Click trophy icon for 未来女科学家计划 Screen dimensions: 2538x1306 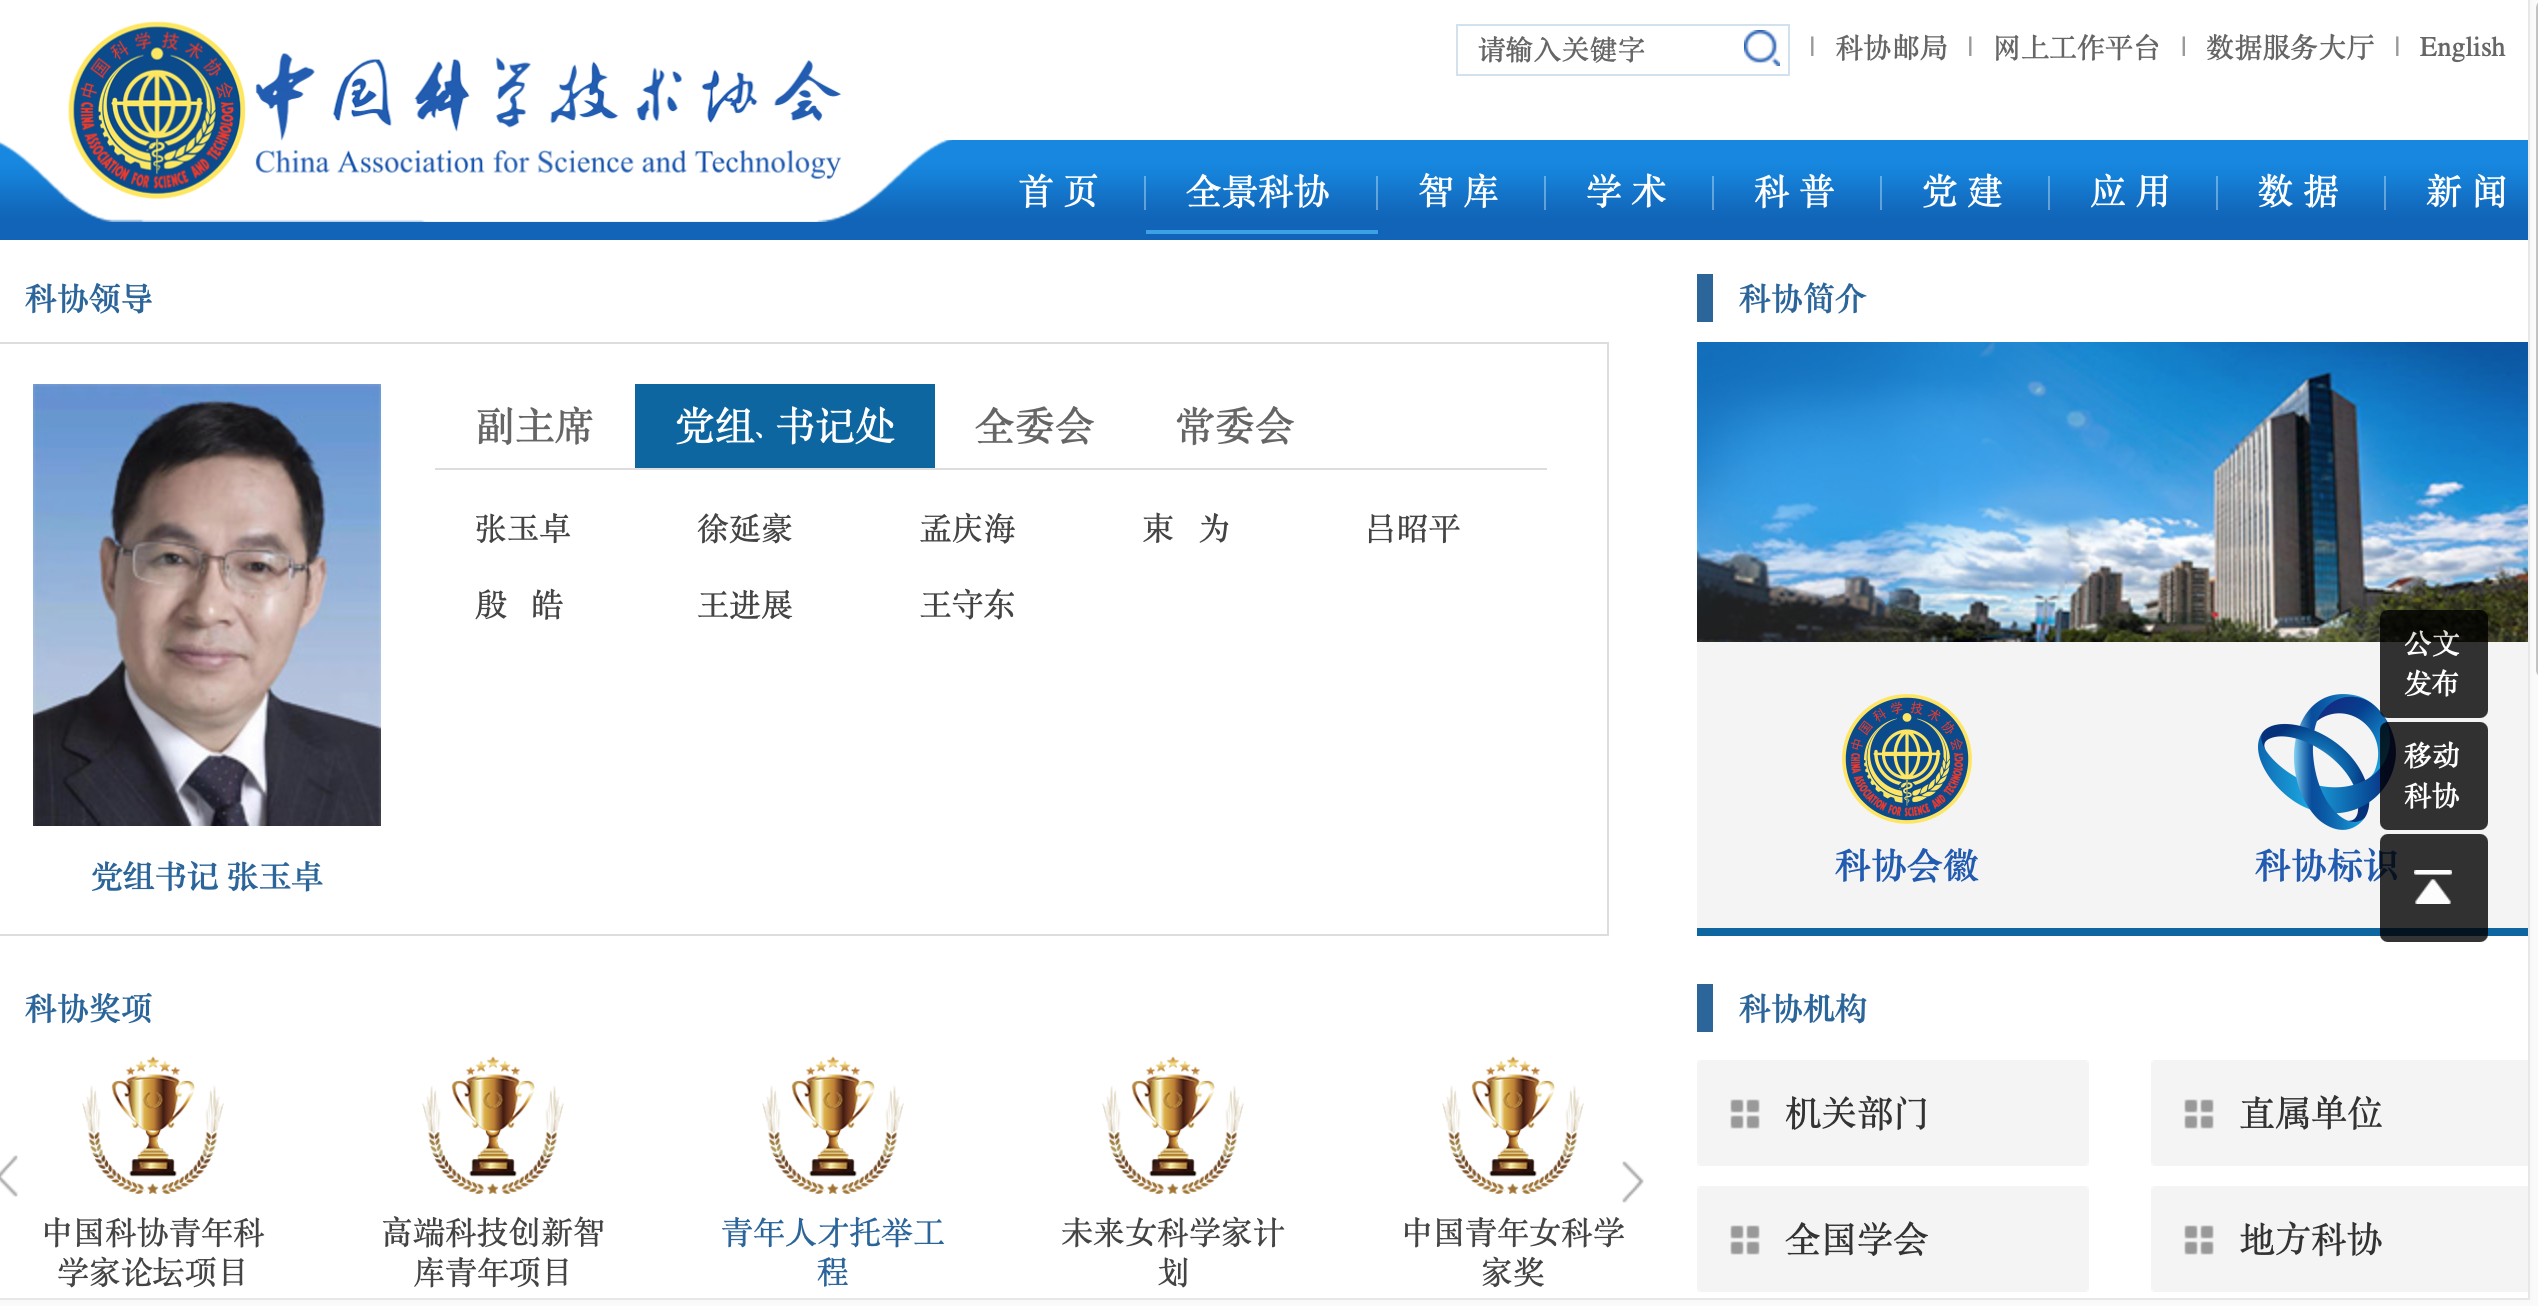pyautogui.click(x=1173, y=1126)
